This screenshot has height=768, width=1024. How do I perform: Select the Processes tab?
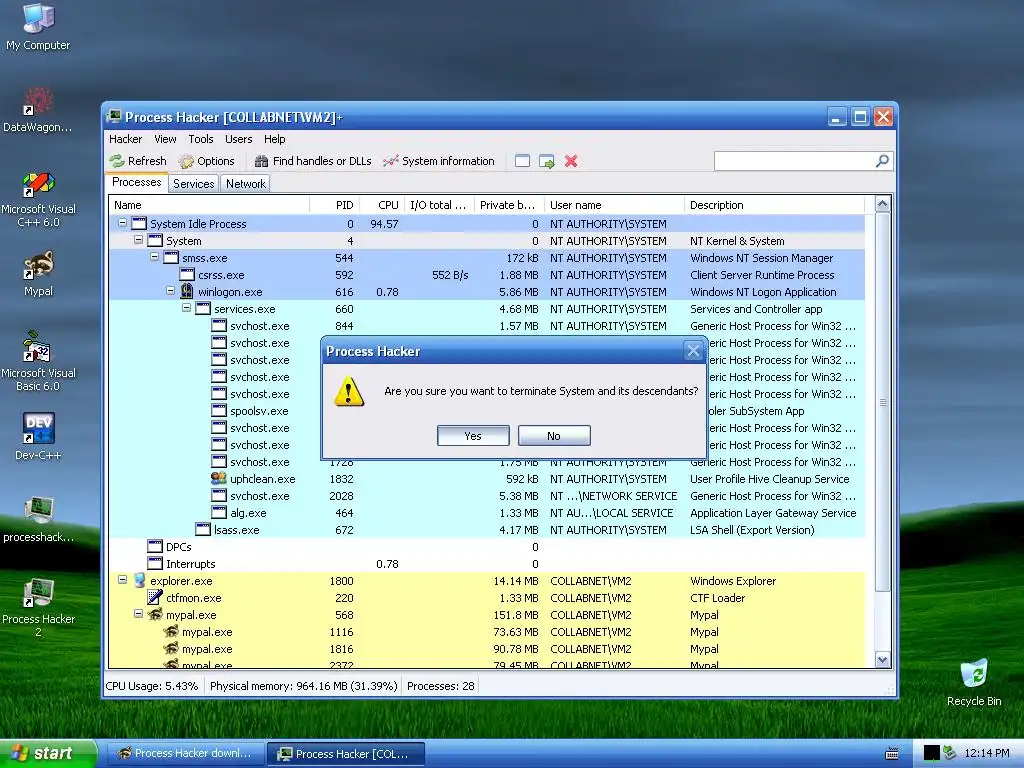[136, 182]
